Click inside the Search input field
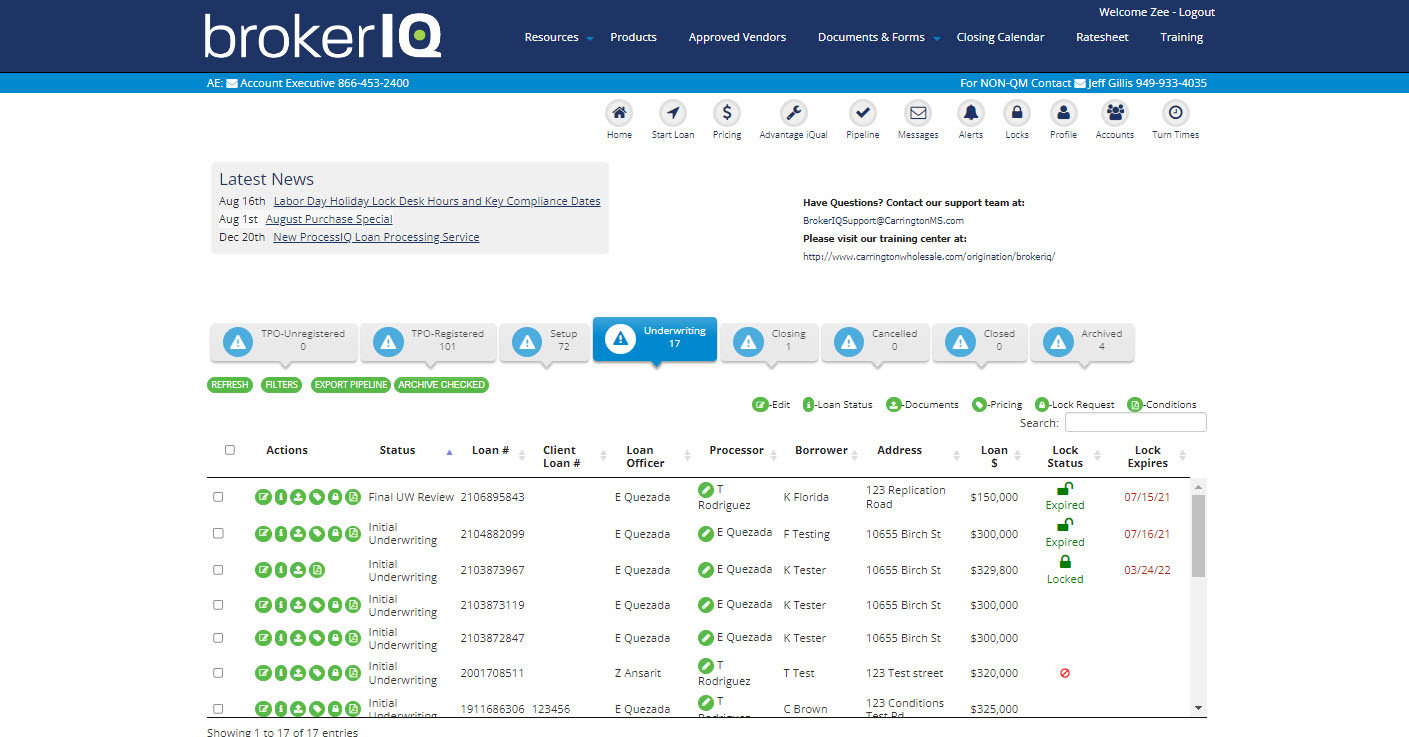 (x=1135, y=423)
